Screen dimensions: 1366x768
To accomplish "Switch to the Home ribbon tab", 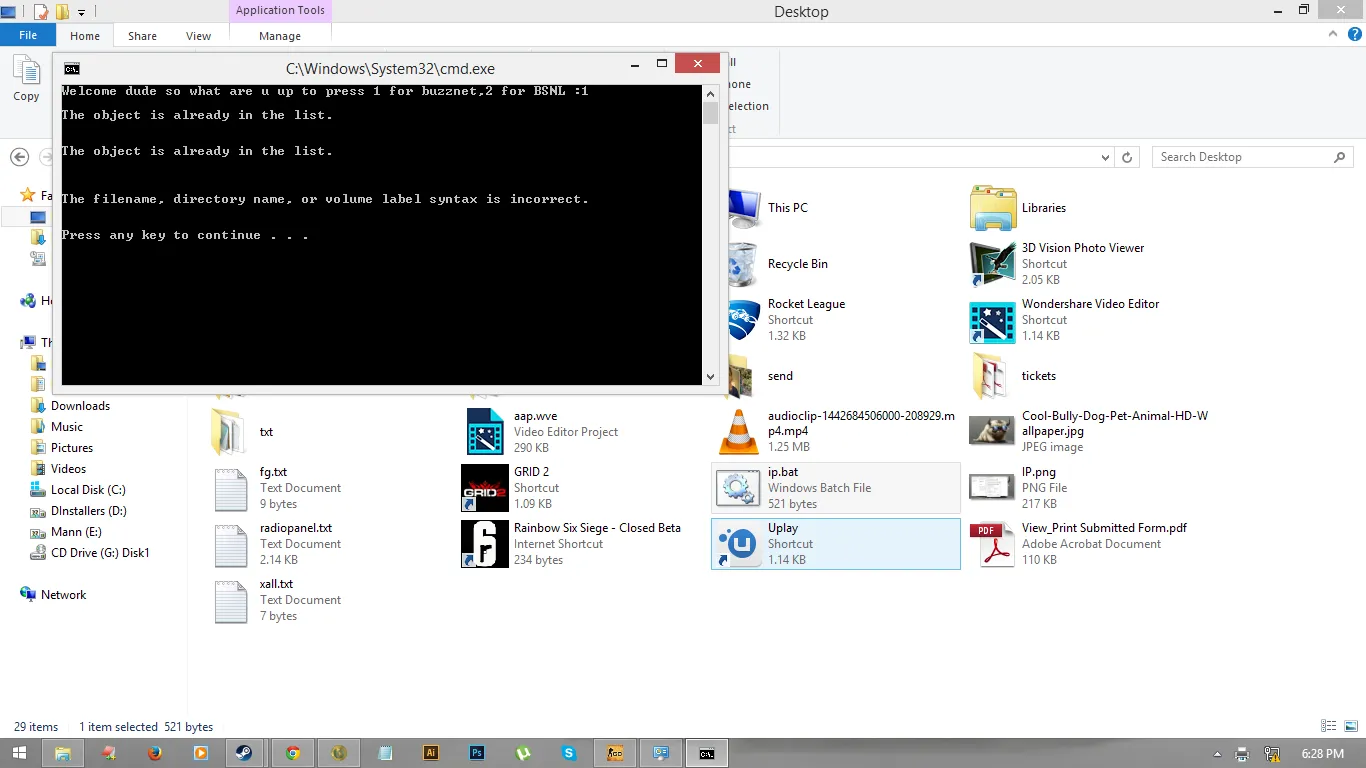I will (x=85, y=36).
